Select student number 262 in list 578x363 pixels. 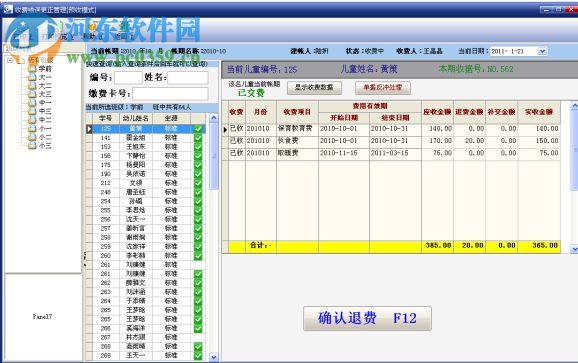[x=106, y=283]
